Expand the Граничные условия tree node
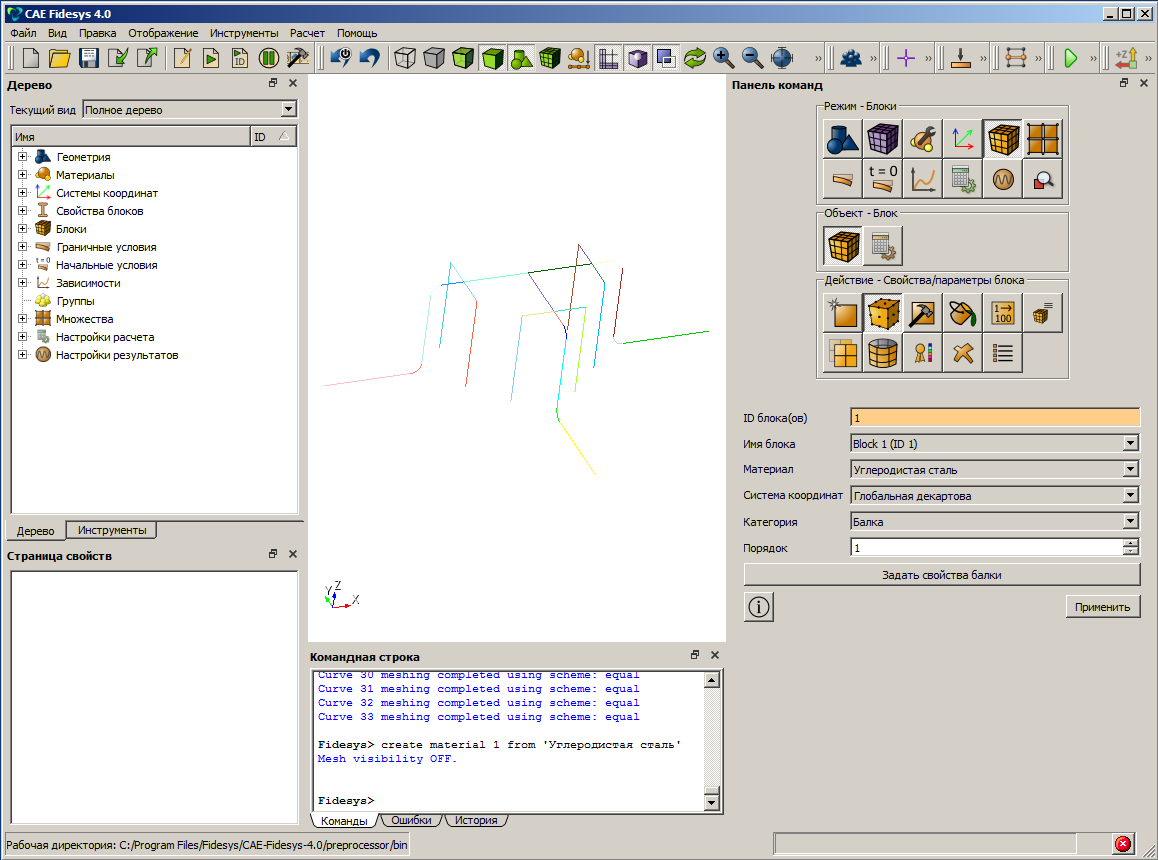 (22, 247)
